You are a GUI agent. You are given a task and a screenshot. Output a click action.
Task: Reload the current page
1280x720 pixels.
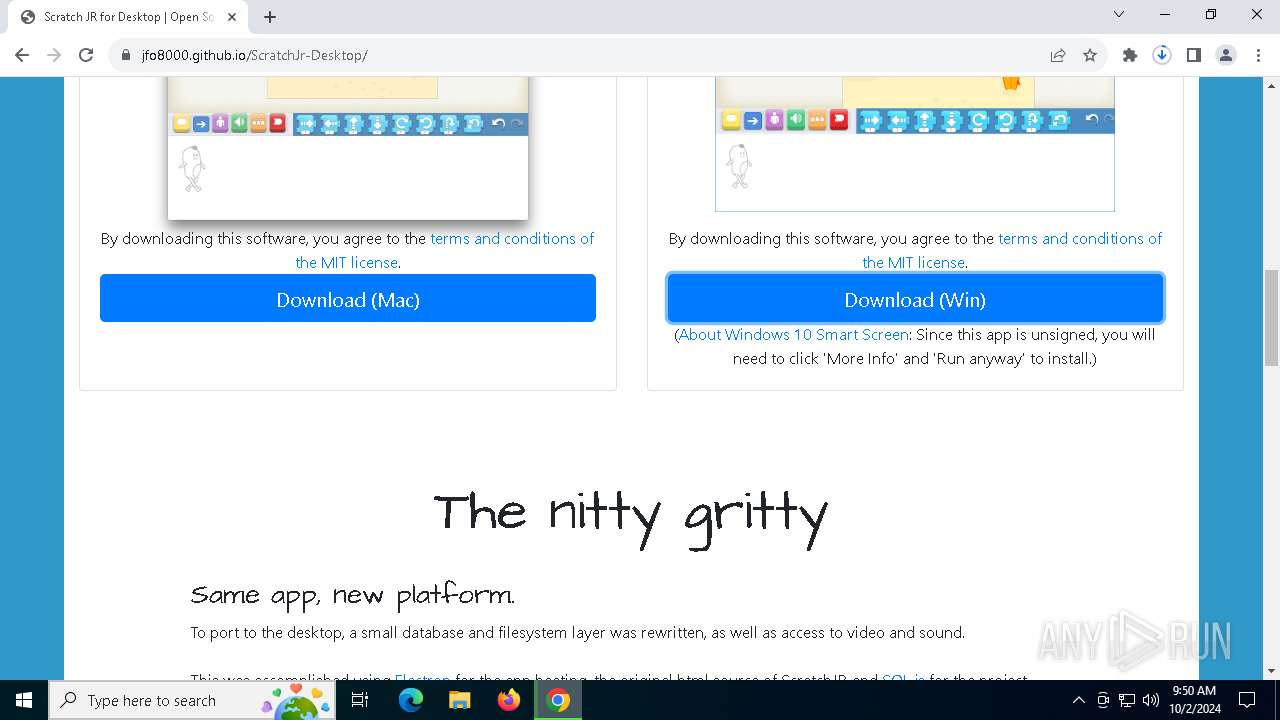86,55
